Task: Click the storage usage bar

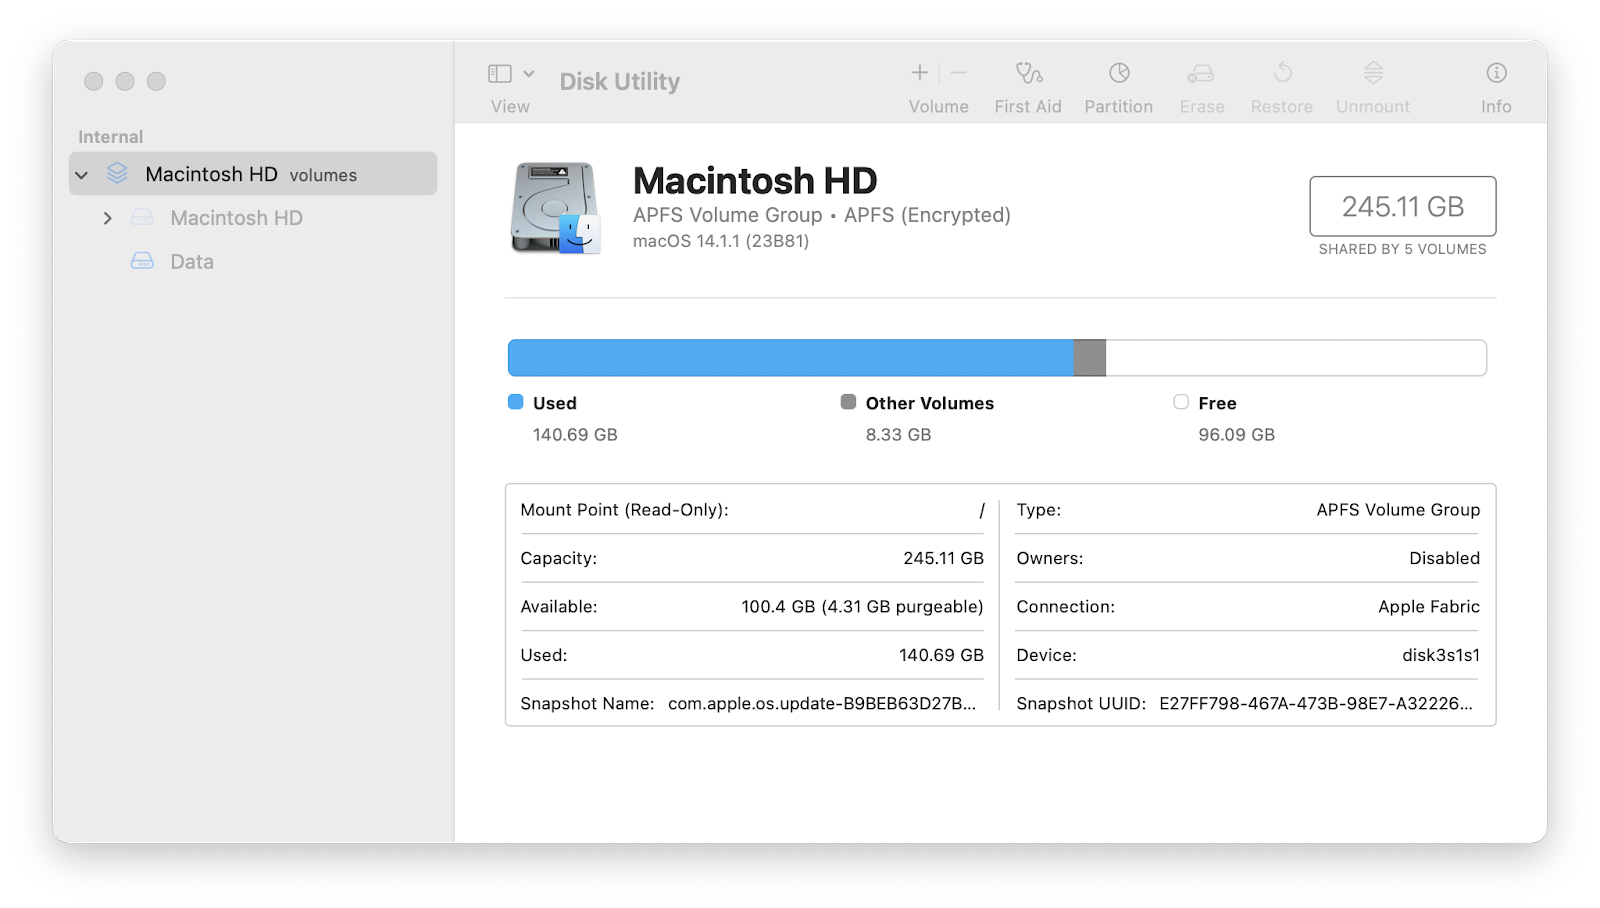Action: (997, 357)
